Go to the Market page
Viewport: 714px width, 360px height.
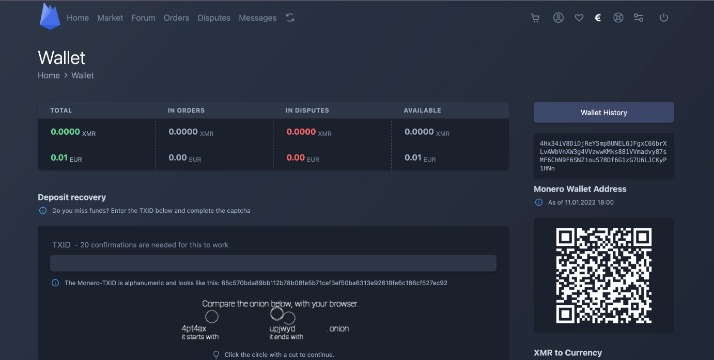[110, 18]
